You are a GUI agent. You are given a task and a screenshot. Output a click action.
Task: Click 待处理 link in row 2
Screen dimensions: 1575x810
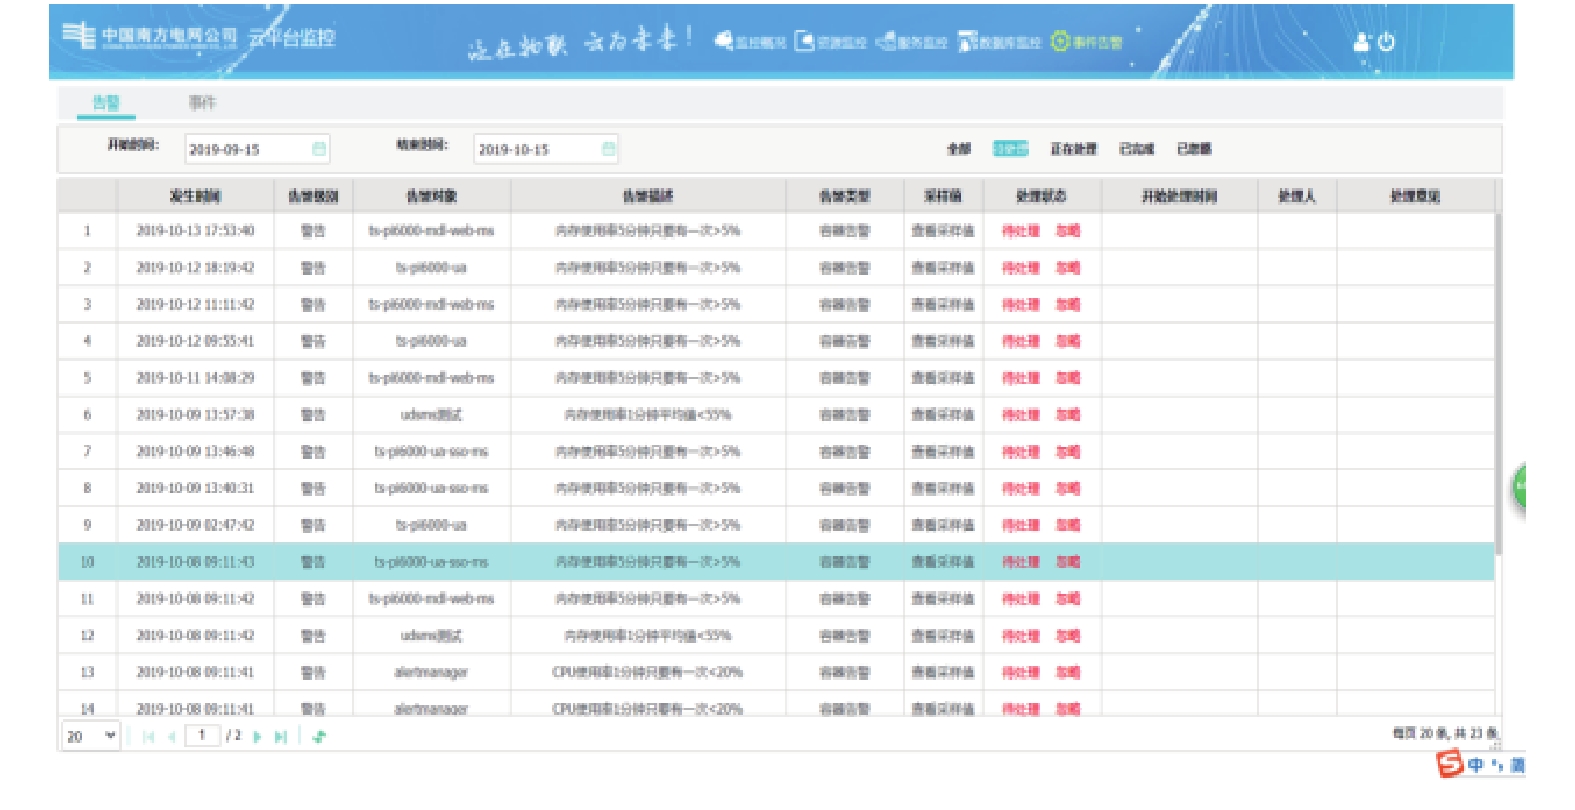[x=1021, y=268]
